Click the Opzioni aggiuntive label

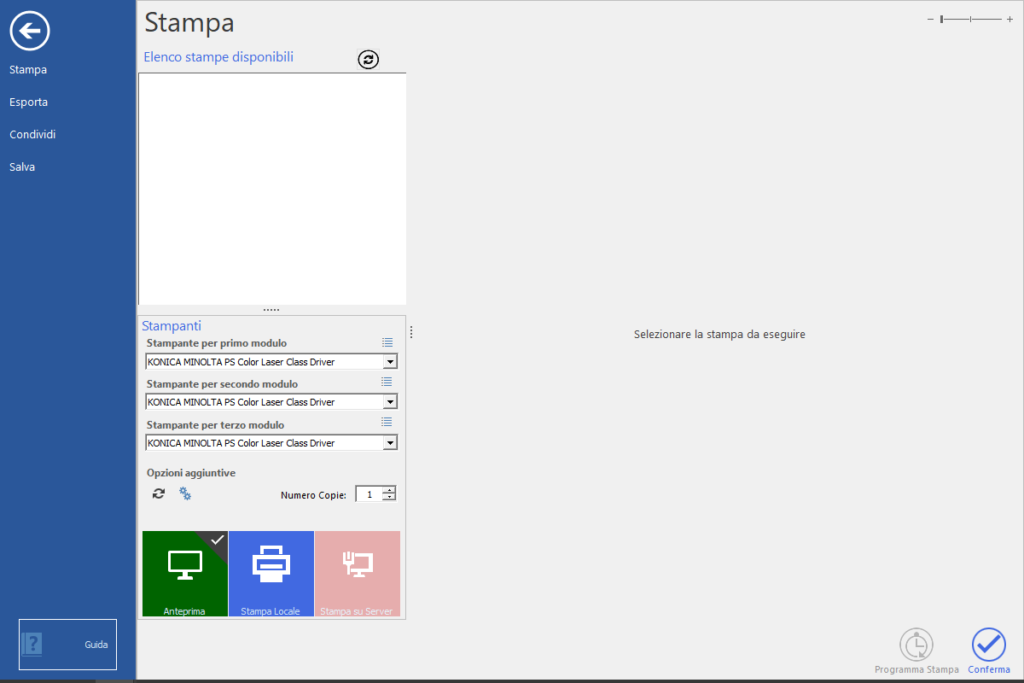click(191, 473)
